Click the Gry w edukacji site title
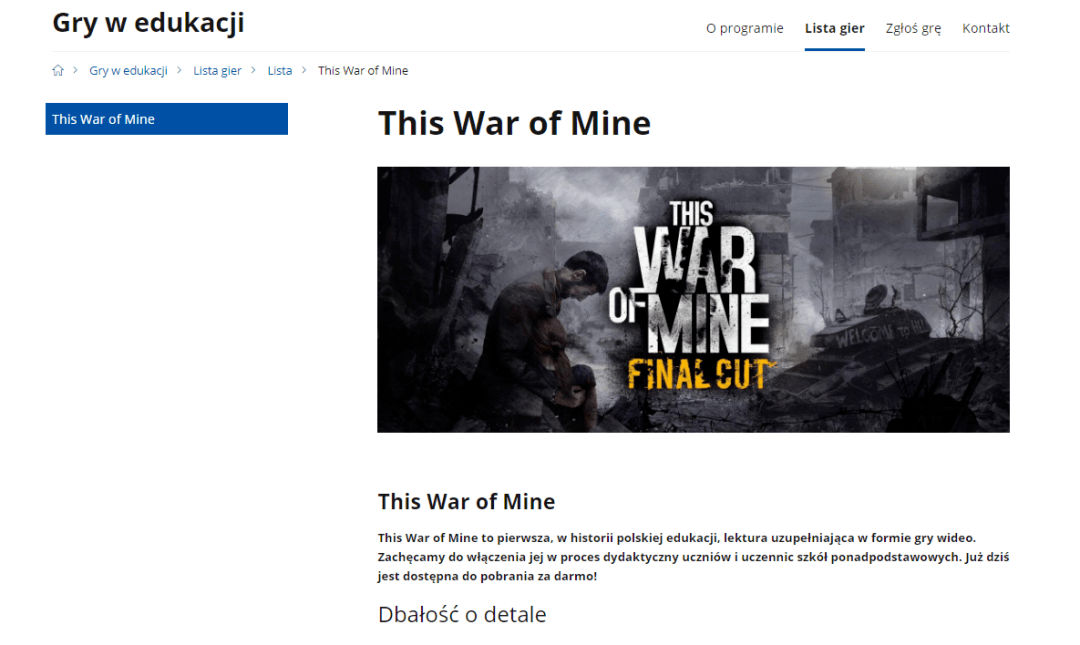1080x645 pixels. click(148, 23)
